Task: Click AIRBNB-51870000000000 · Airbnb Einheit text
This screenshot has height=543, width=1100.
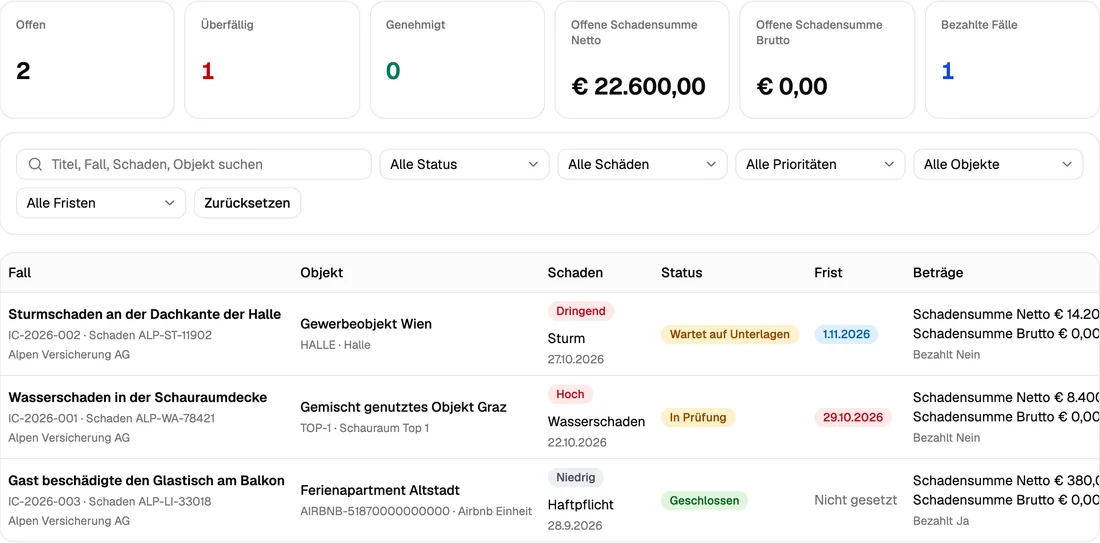Action: (416, 511)
